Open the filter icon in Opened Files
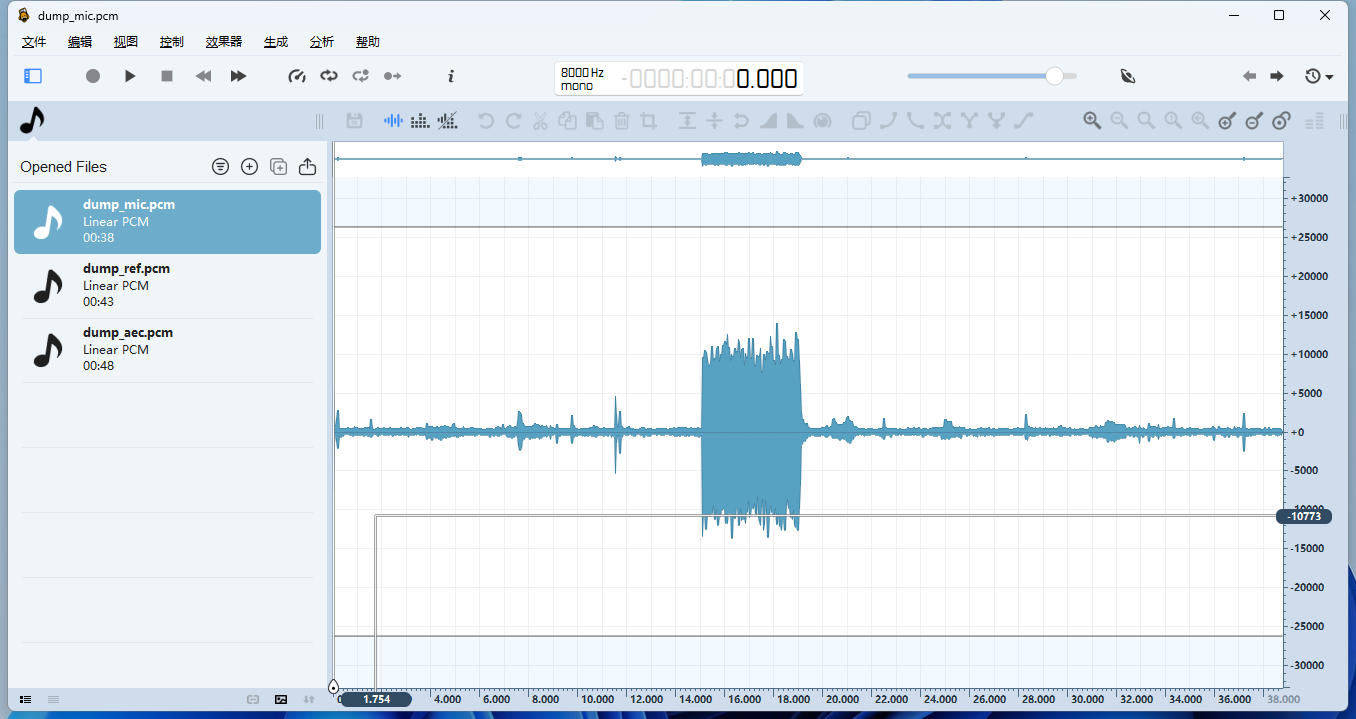Viewport: 1356px width, 719px height. coord(221,167)
